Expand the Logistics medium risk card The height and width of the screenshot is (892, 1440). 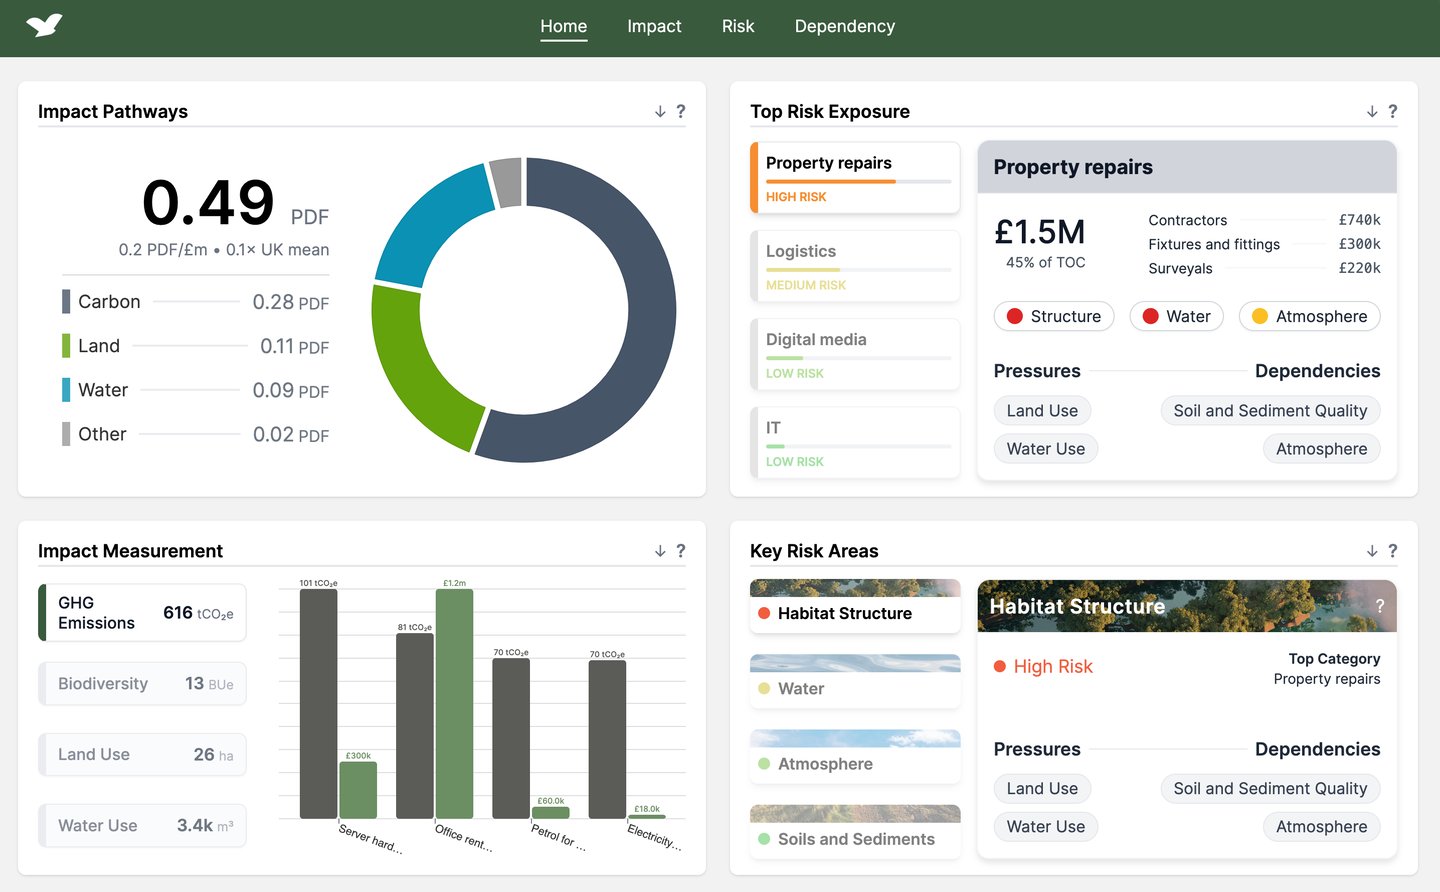(x=855, y=266)
